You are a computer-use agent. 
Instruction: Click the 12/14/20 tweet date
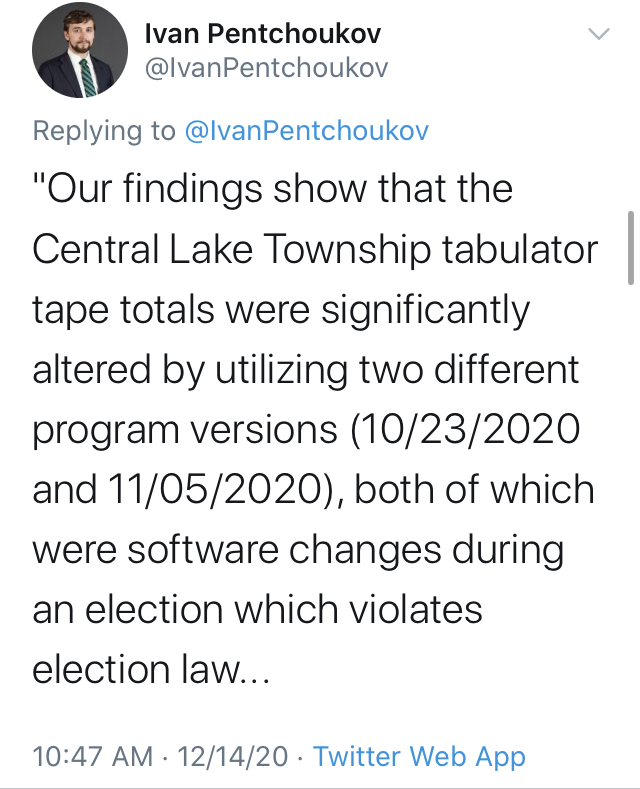coord(233,756)
